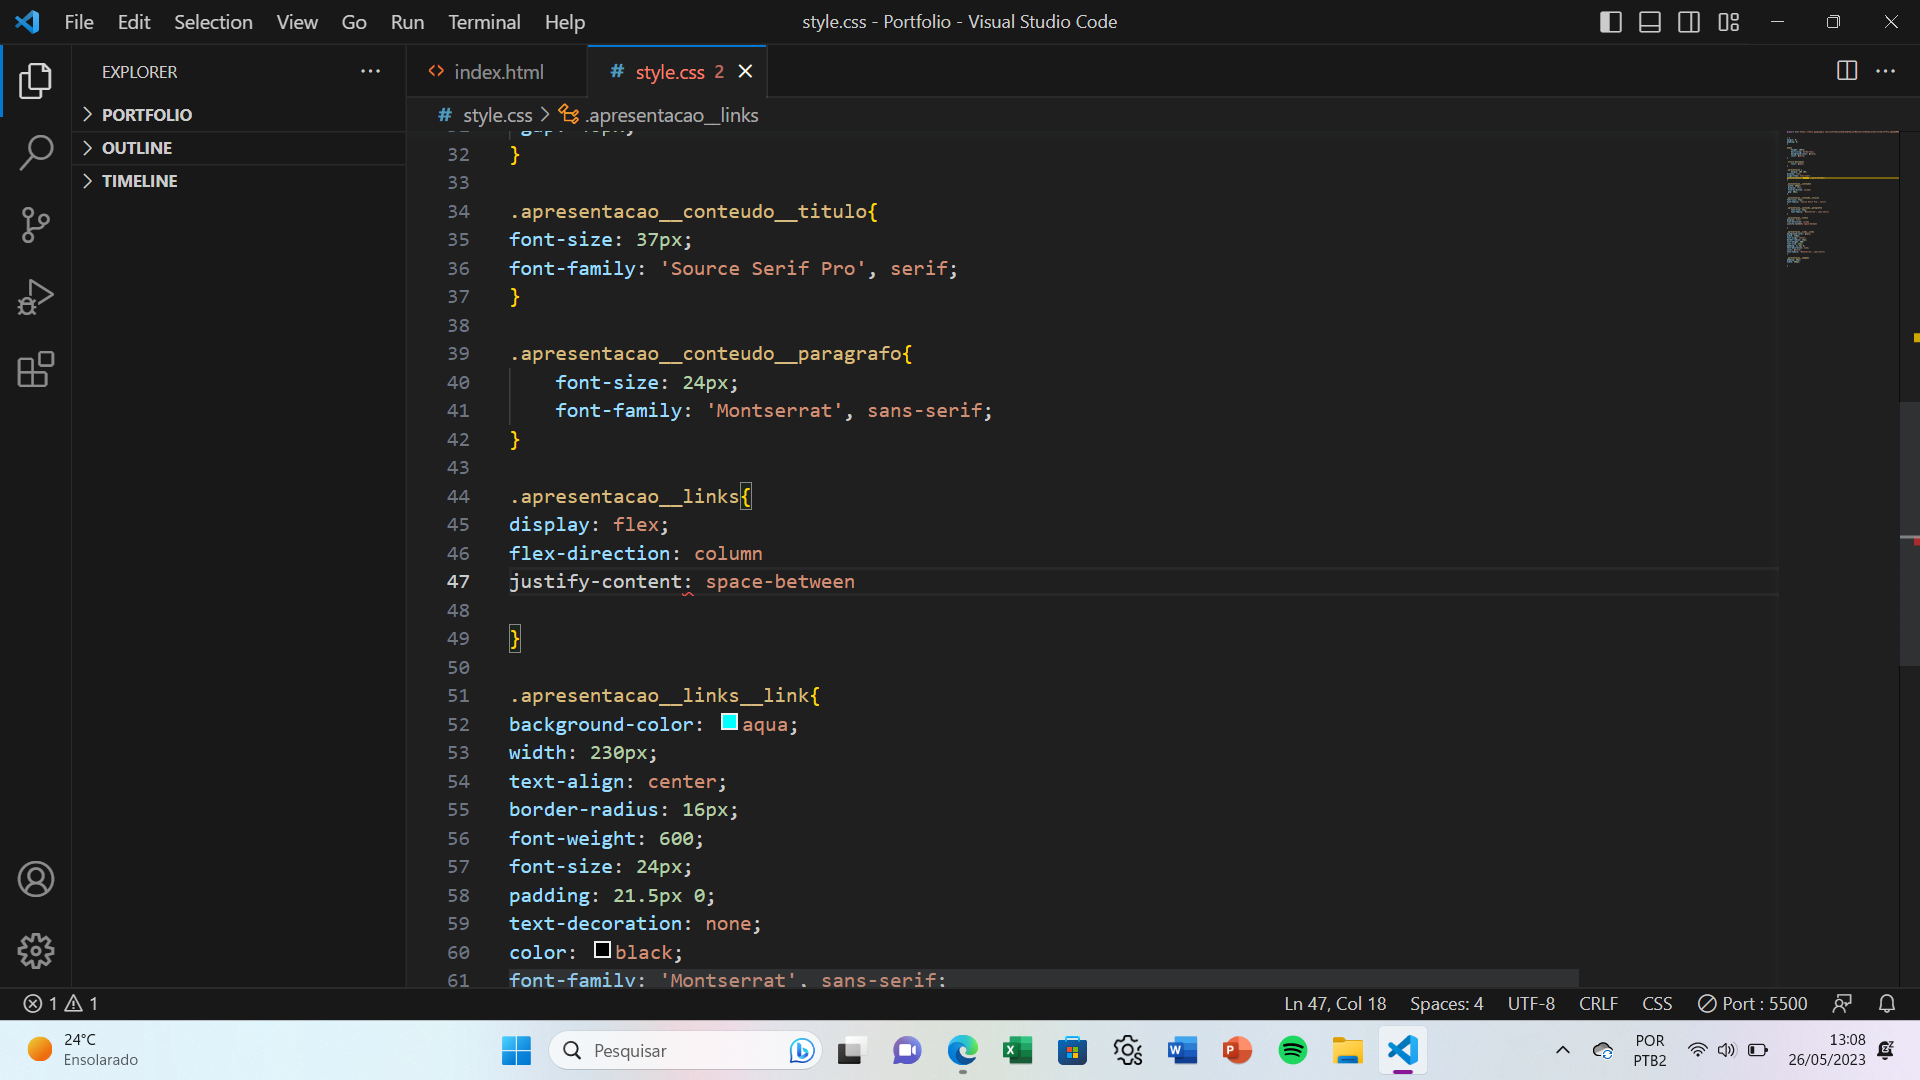Viewport: 1920px width, 1080px height.
Task: Open the Explorer view in activity bar
Action: pyautogui.click(x=36, y=81)
